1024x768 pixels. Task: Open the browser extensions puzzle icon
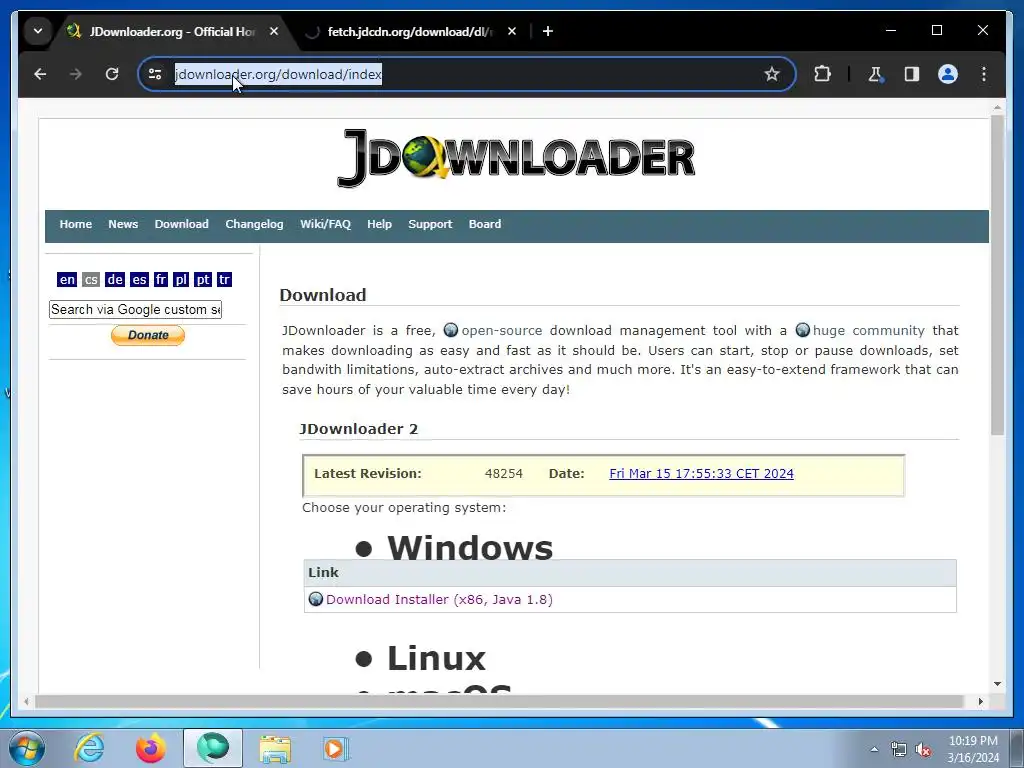[x=822, y=74]
